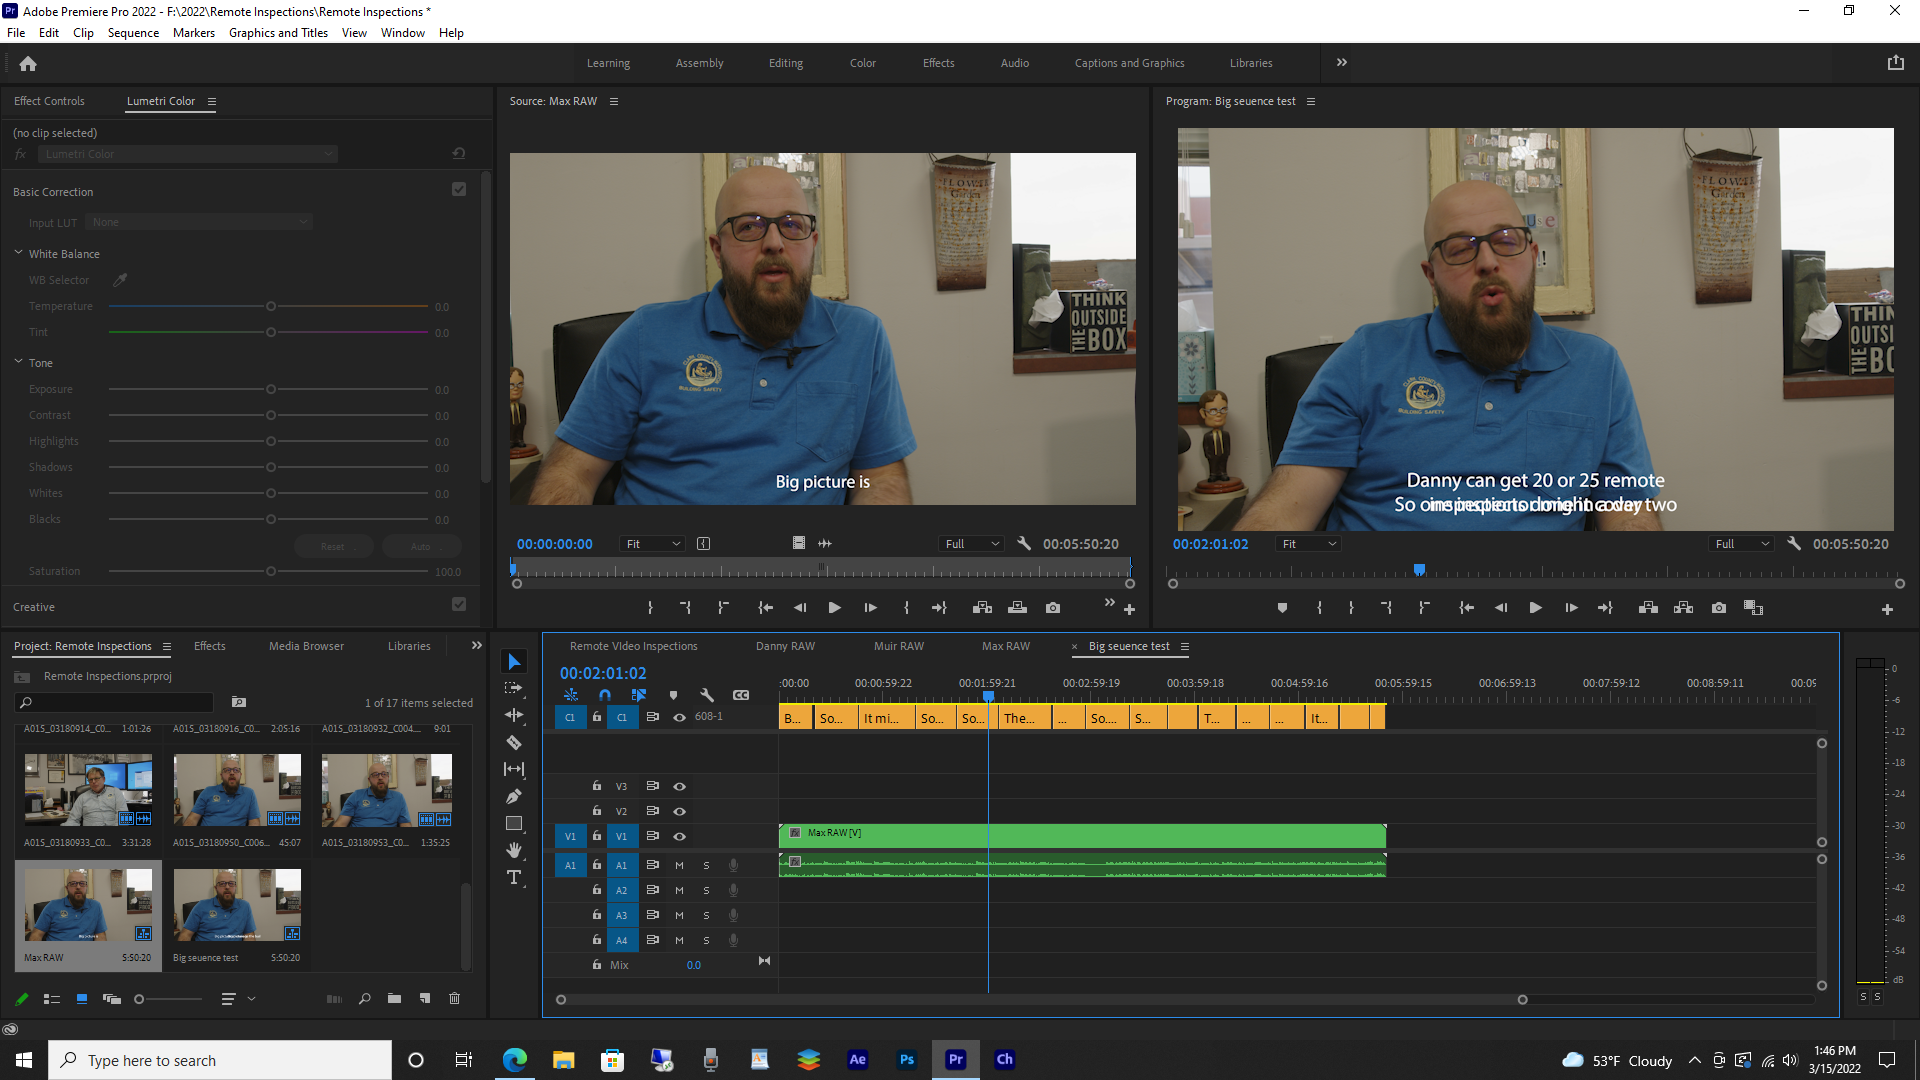Screen dimensions: 1920x1080
Task: Collapse the Tone section in Lumetri Color
Action: click(x=18, y=362)
